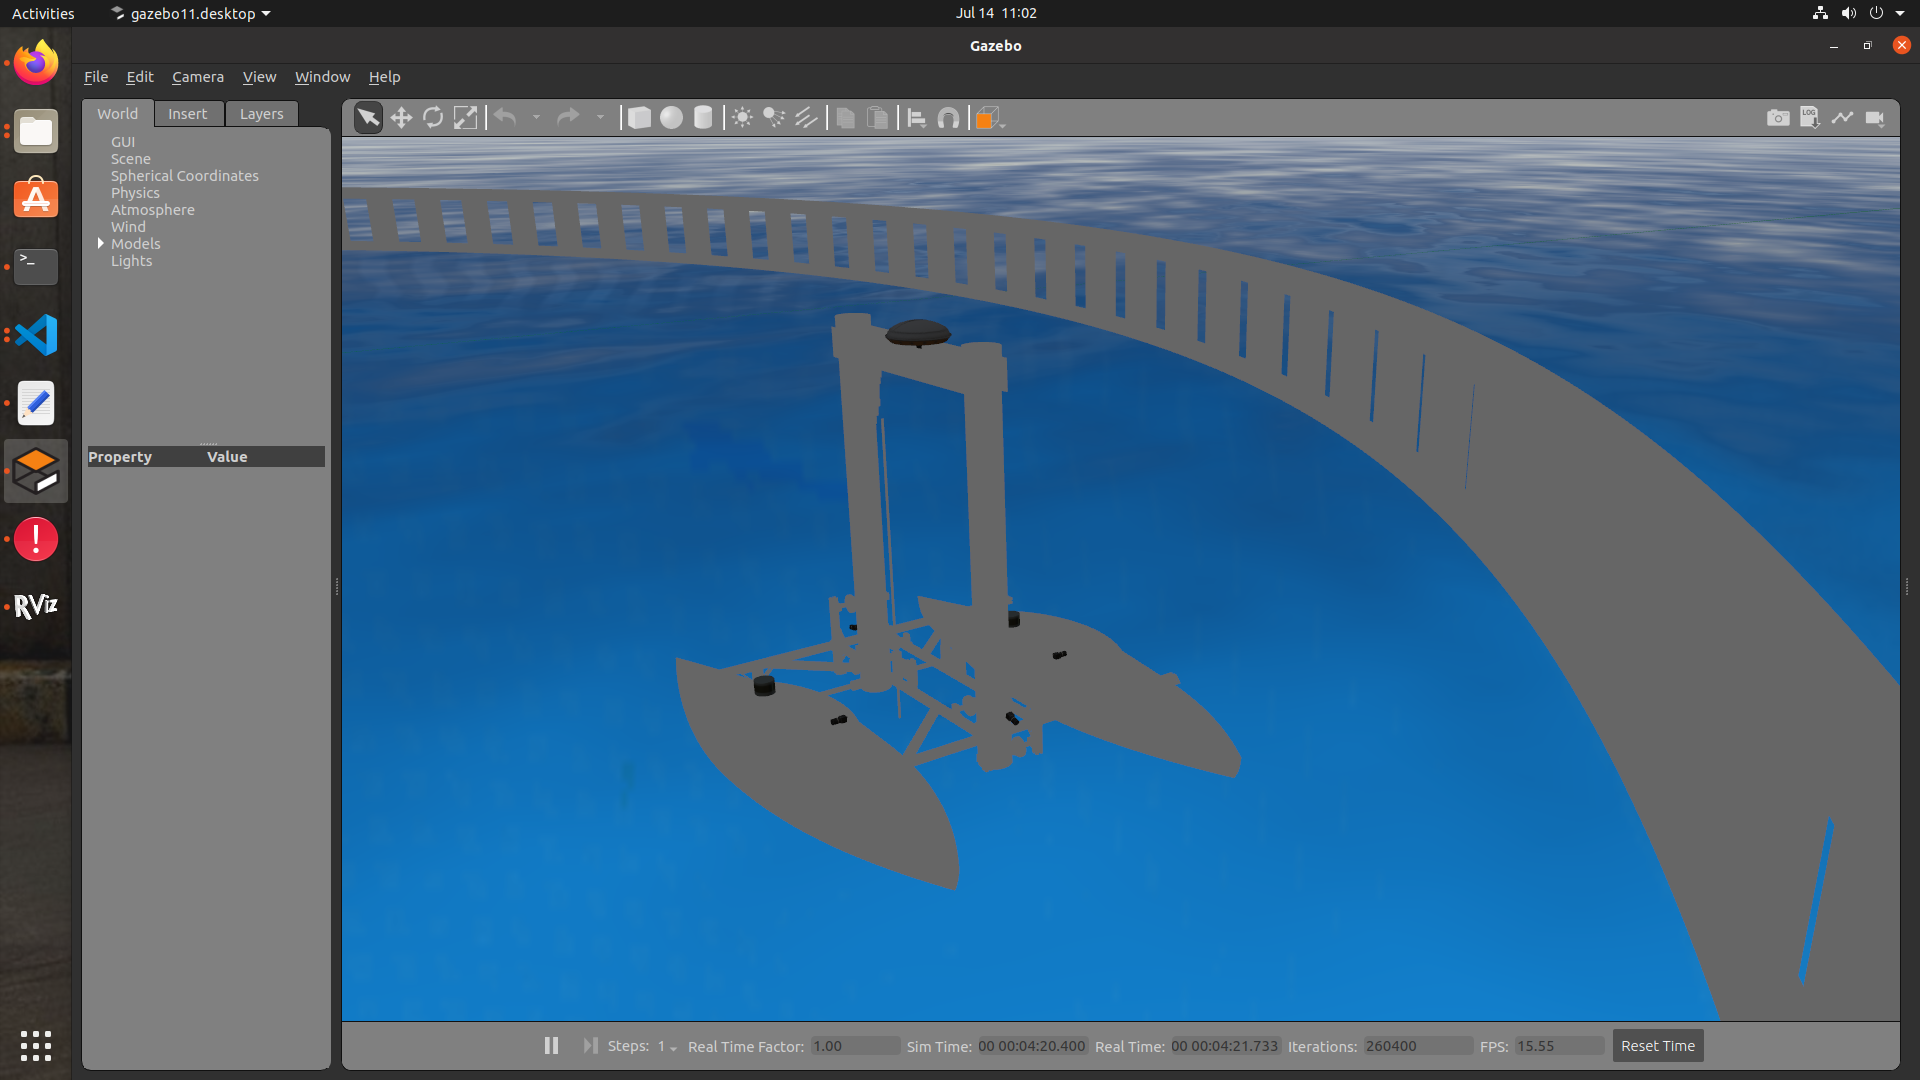The height and width of the screenshot is (1080, 1920).
Task: Pause the running simulation
Action: point(551,1045)
